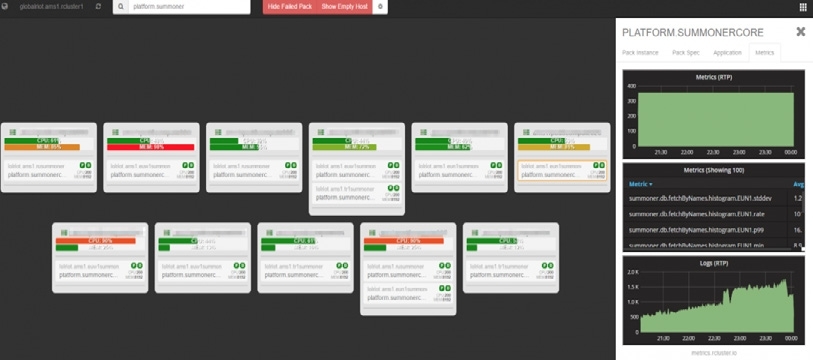This screenshot has width=813, height=360.
Task: Switch to the Pack Instance tab
Action: (640, 53)
